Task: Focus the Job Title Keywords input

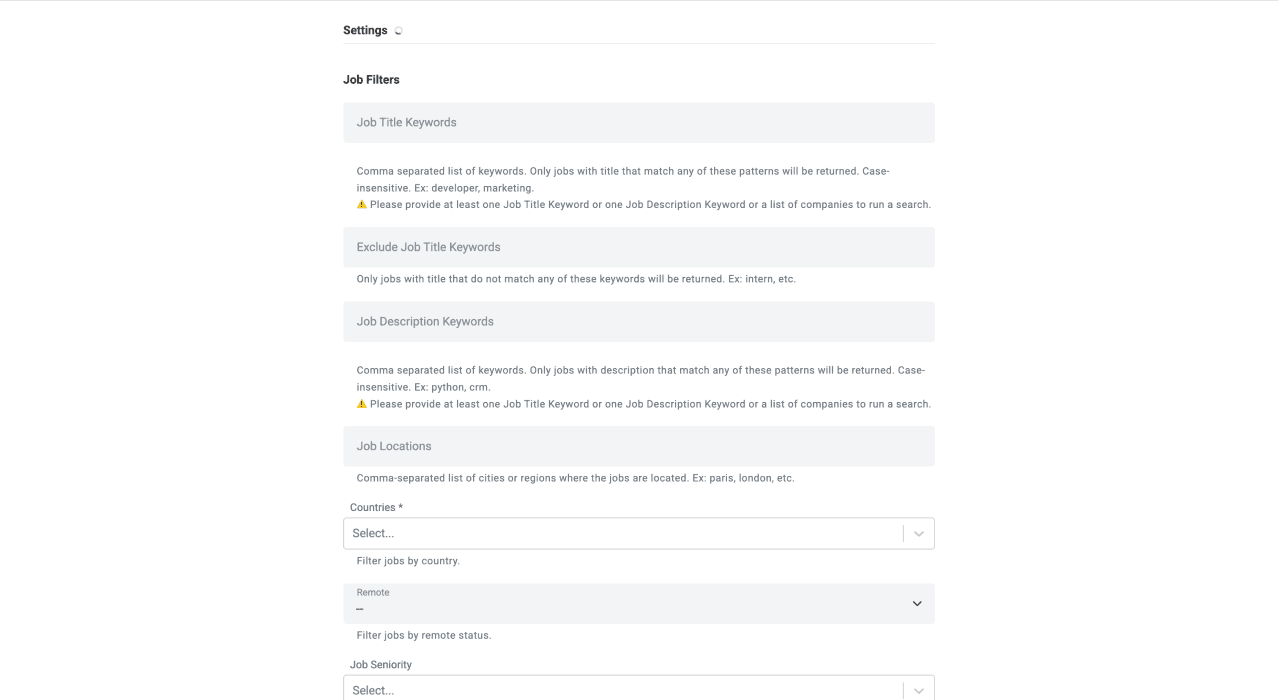Action: (x=639, y=122)
